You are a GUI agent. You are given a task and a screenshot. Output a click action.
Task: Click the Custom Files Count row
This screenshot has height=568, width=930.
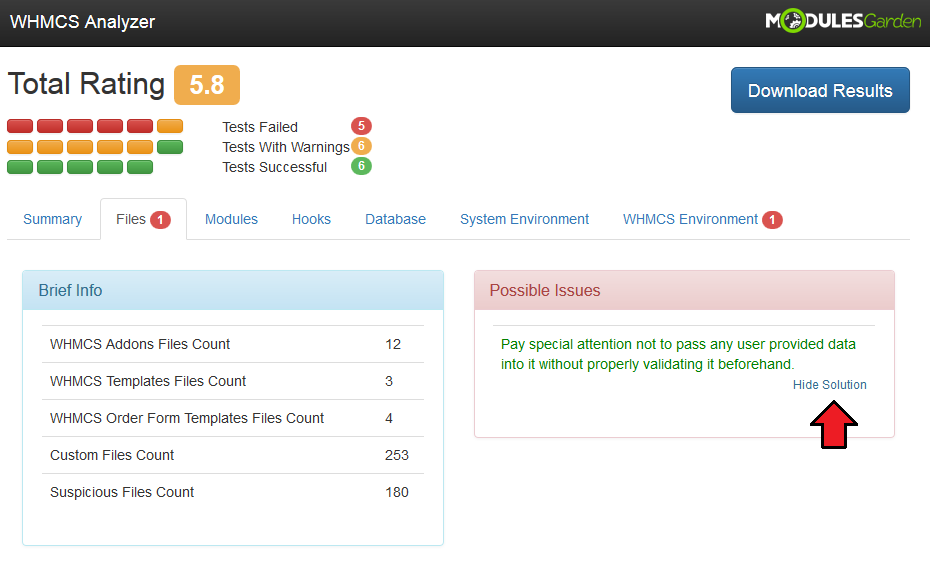(233, 455)
